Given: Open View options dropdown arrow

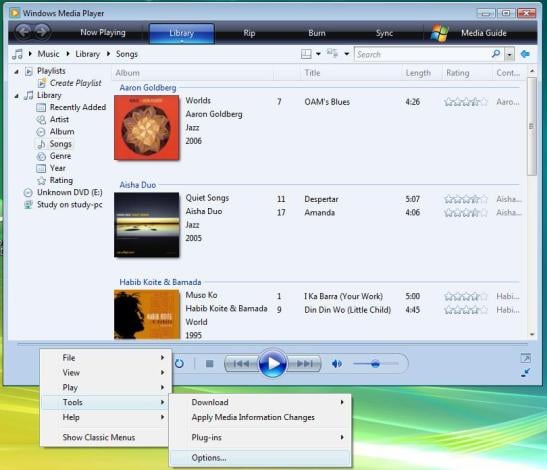Looking at the screenshot, I should [x=346, y=54].
